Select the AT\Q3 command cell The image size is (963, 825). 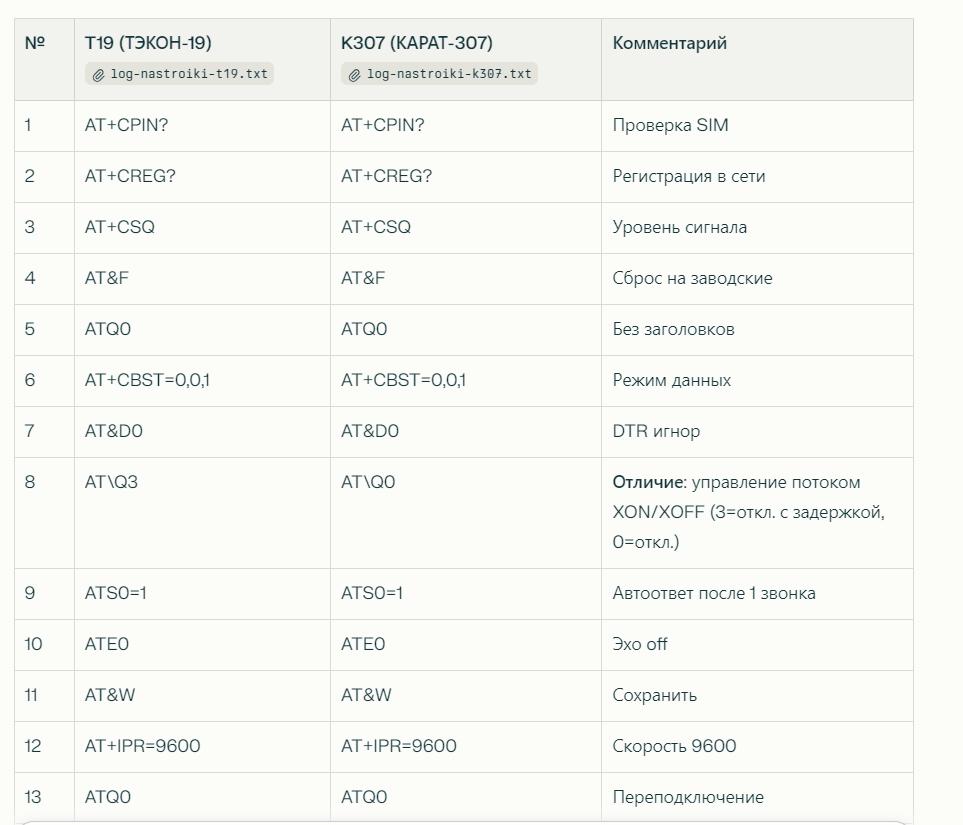click(111, 482)
